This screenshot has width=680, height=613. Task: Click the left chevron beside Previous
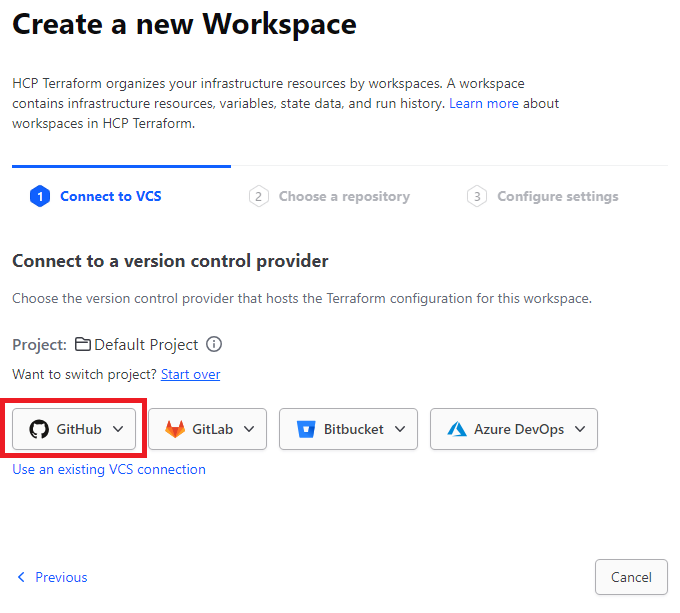[21, 577]
